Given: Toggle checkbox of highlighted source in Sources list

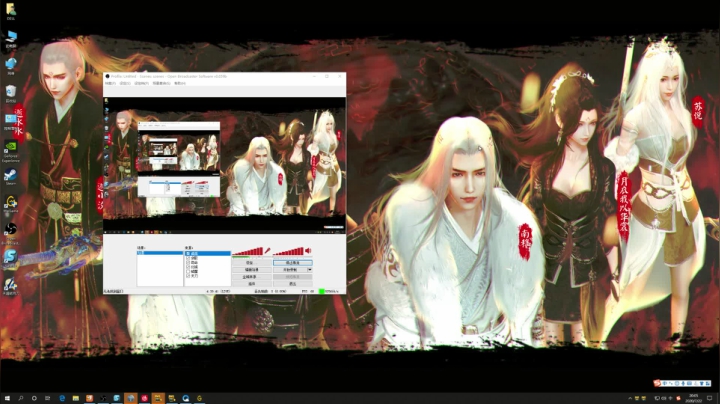Looking at the screenshot, I should [188, 253].
